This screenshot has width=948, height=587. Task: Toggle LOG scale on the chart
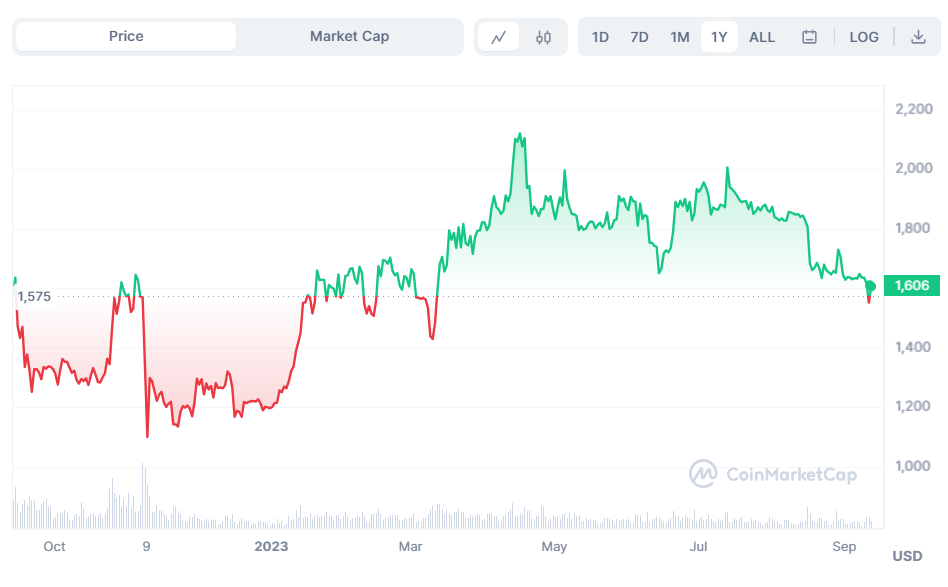click(864, 37)
